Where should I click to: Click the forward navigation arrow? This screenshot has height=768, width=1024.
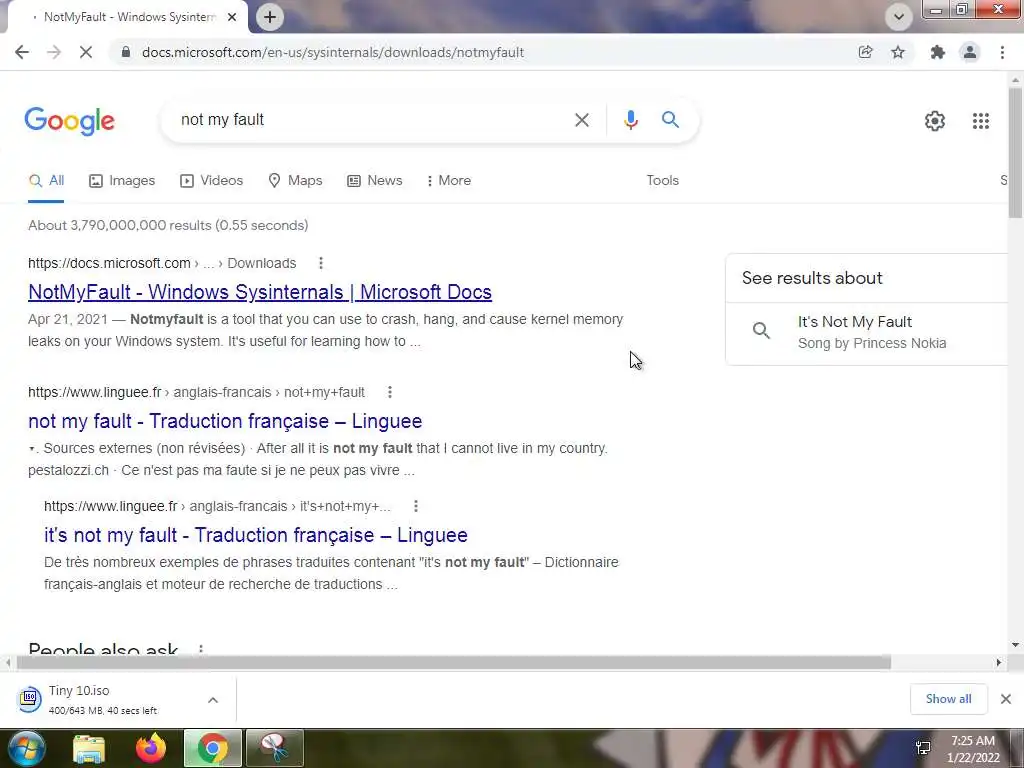pyautogui.click(x=54, y=52)
